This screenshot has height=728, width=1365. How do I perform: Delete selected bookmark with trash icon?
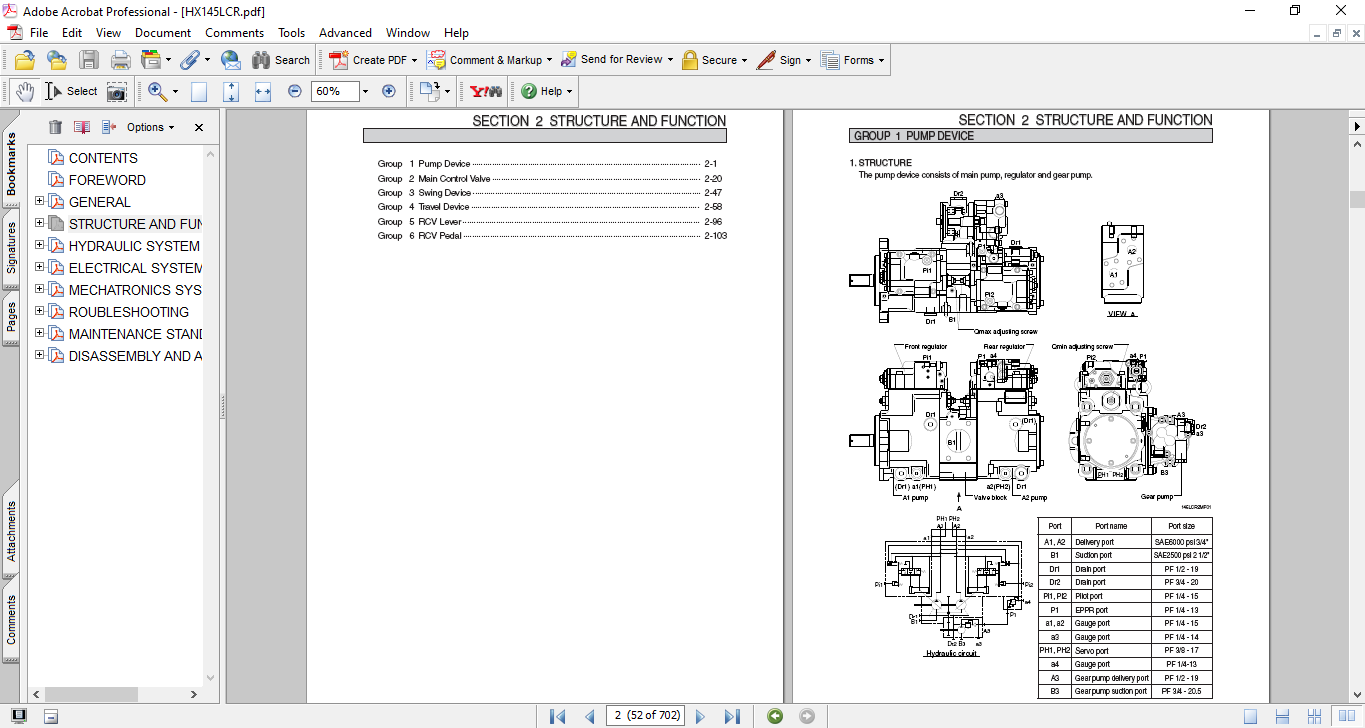pos(55,127)
